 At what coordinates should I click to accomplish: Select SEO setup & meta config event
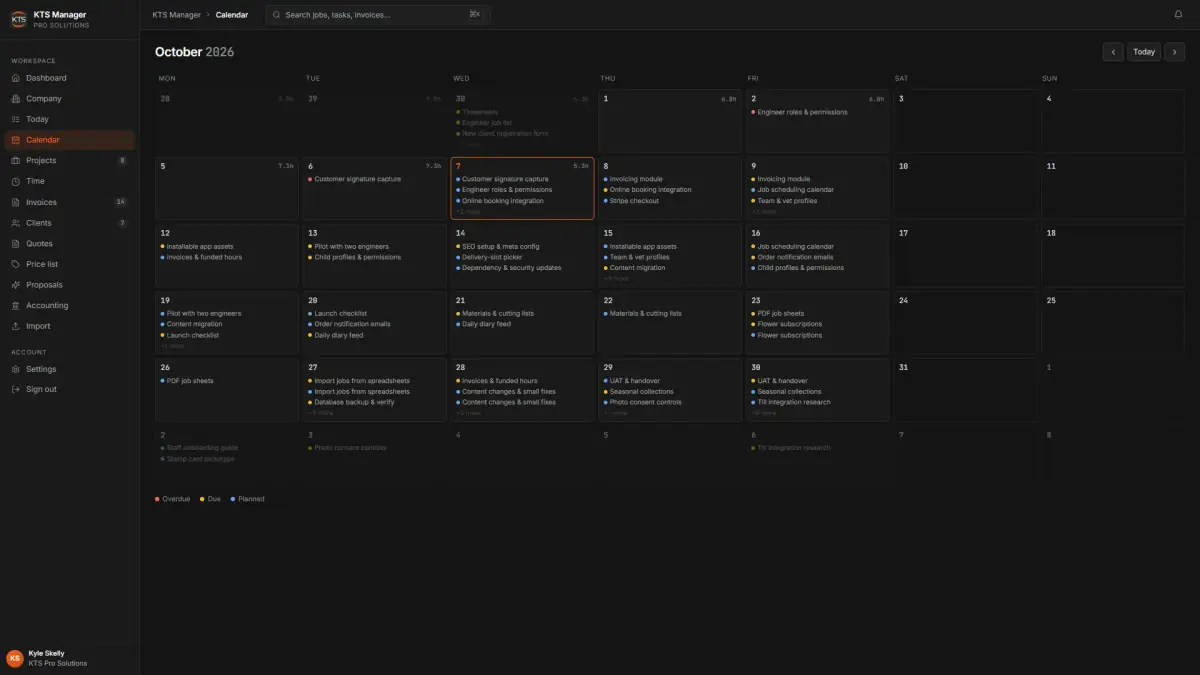click(x=500, y=246)
